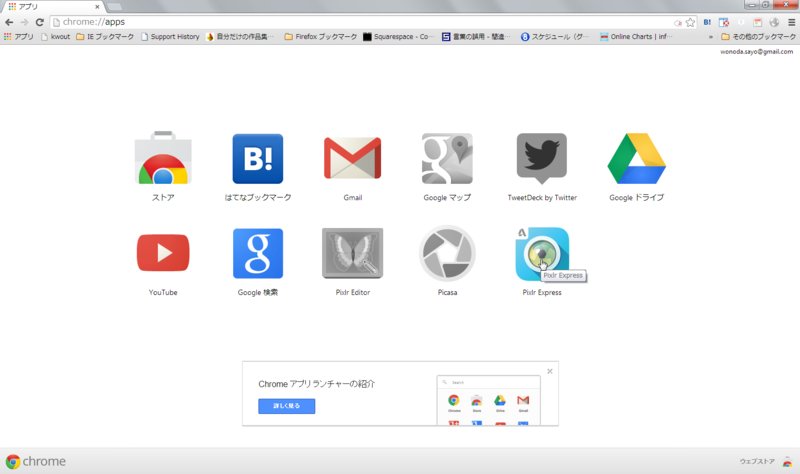
Task: Click the 詳しく見る button
Action: (x=286, y=406)
